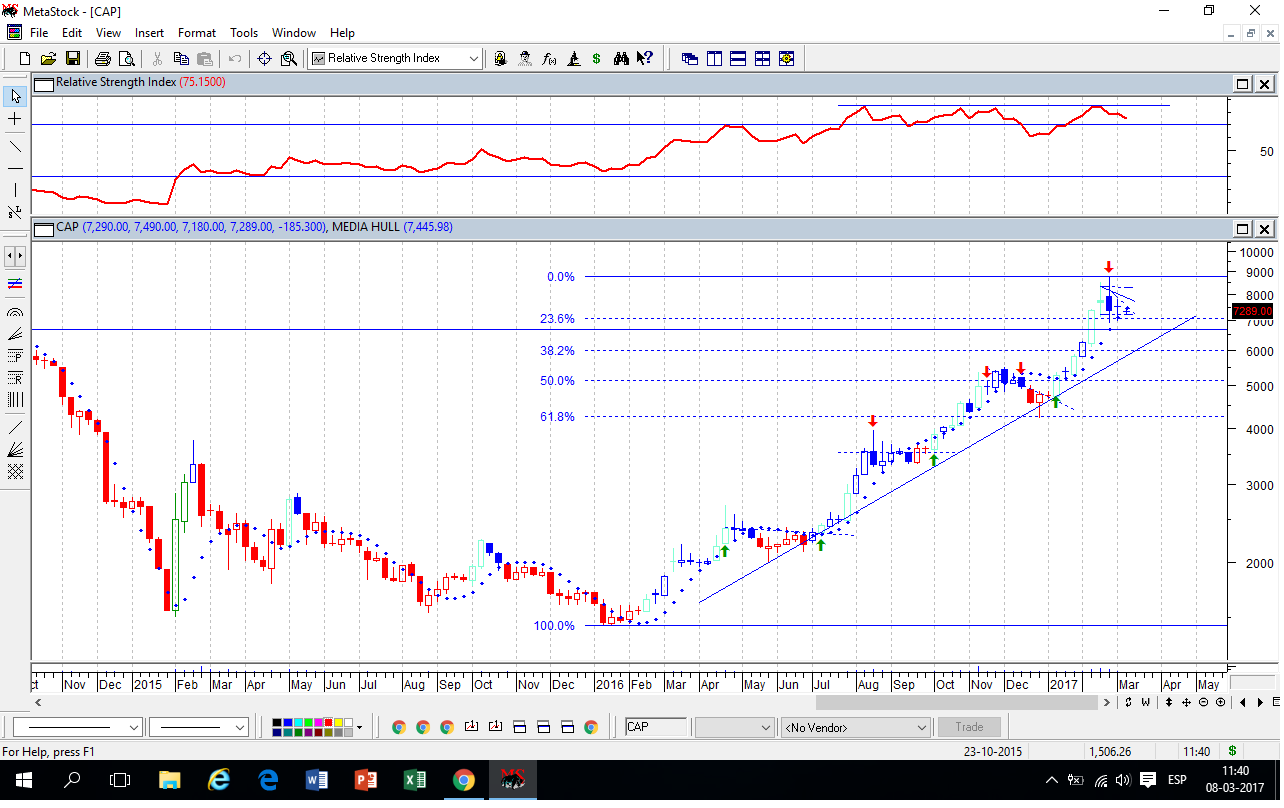This screenshot has height=808, width=1284.
Task: Open the System Tester microscope icon
Action: (x=573, y=58)
